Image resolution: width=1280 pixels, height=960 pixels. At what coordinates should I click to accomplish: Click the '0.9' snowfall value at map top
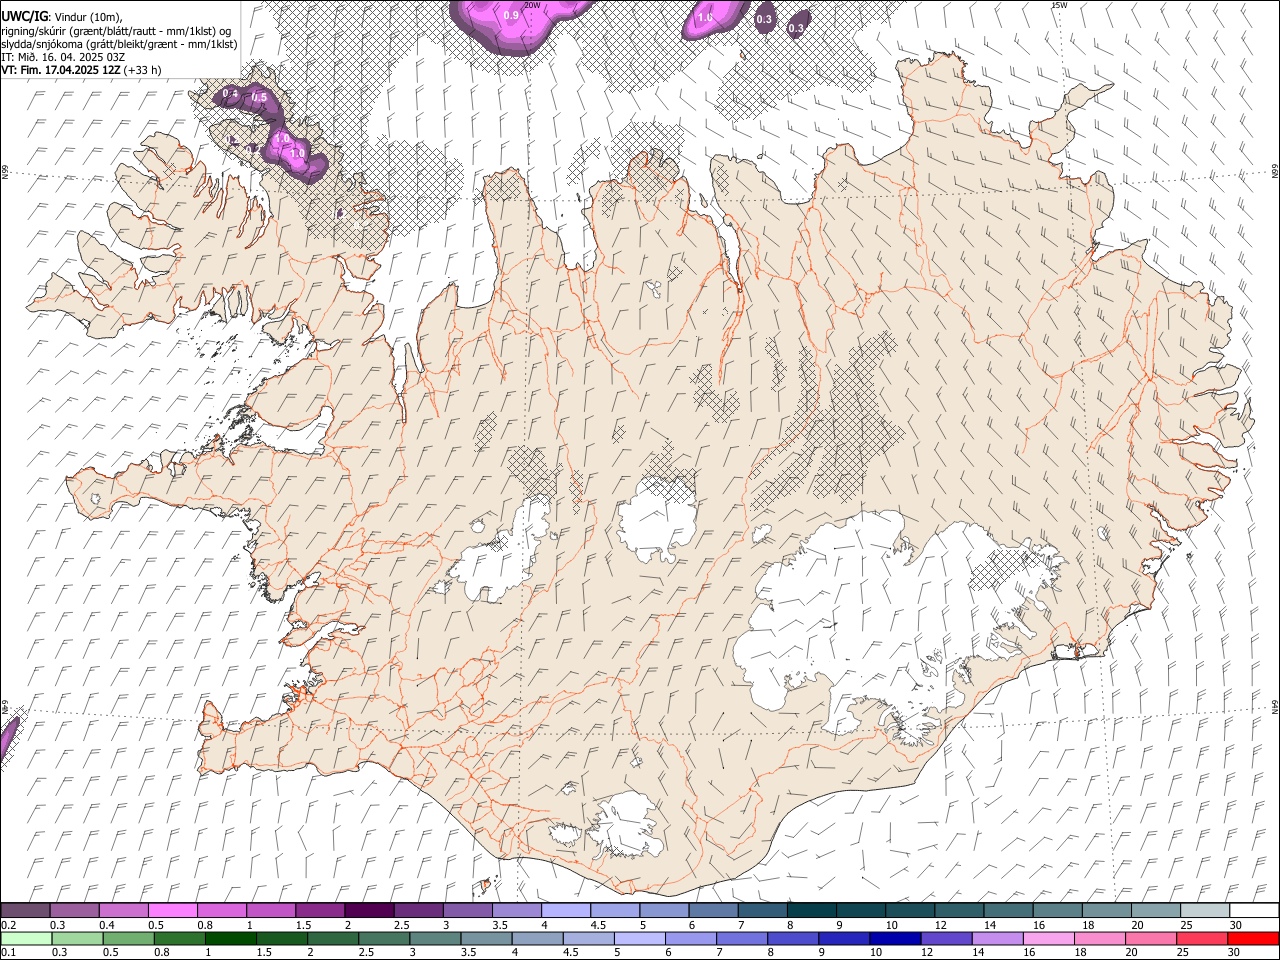tap(511, 15)
